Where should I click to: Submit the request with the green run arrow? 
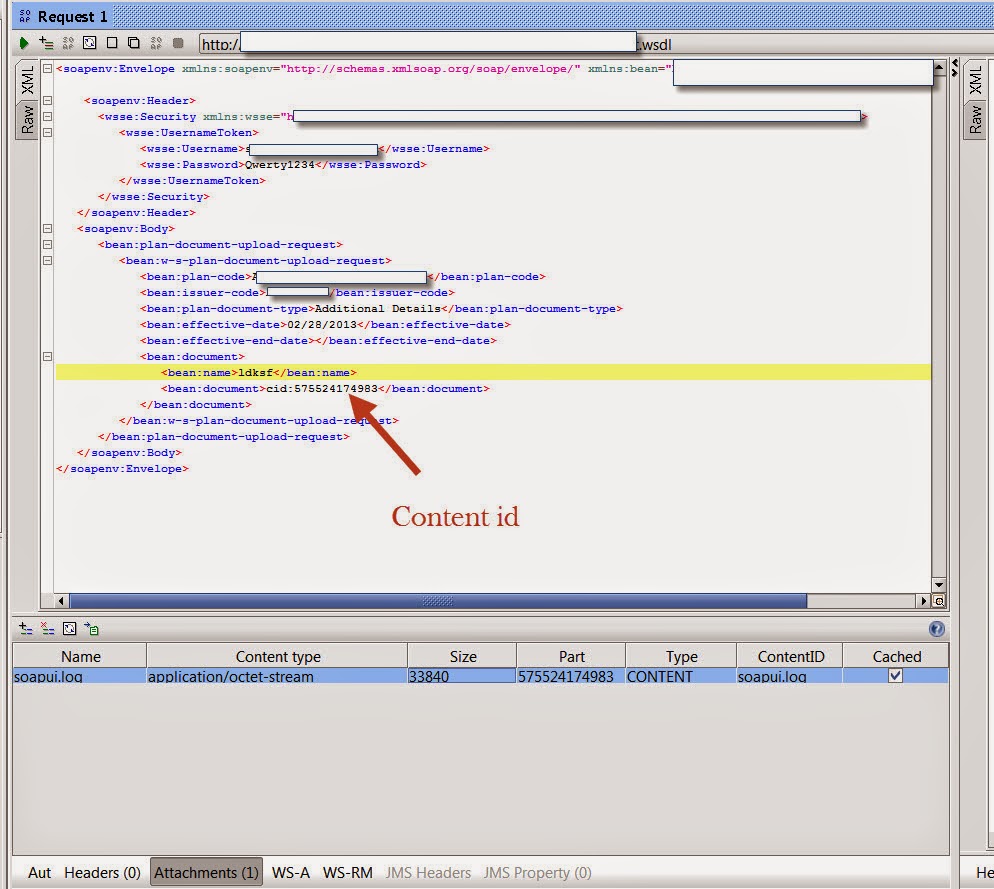(x=24, y=43)
